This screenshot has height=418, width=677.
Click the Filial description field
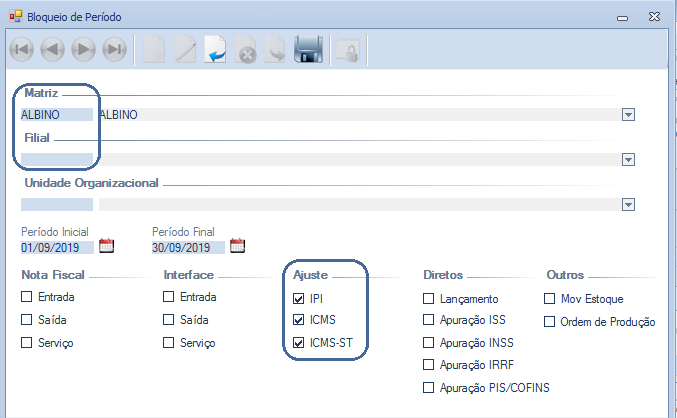360,159
